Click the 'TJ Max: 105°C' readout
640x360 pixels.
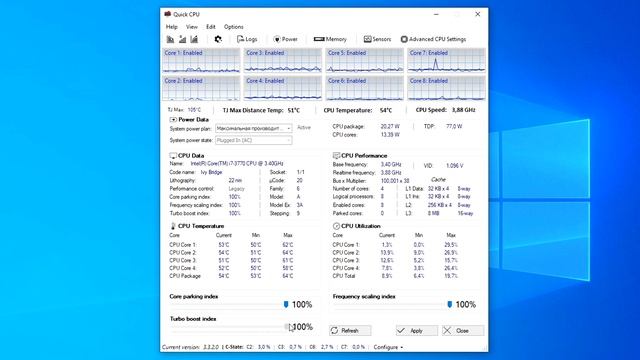coord(184,110)
